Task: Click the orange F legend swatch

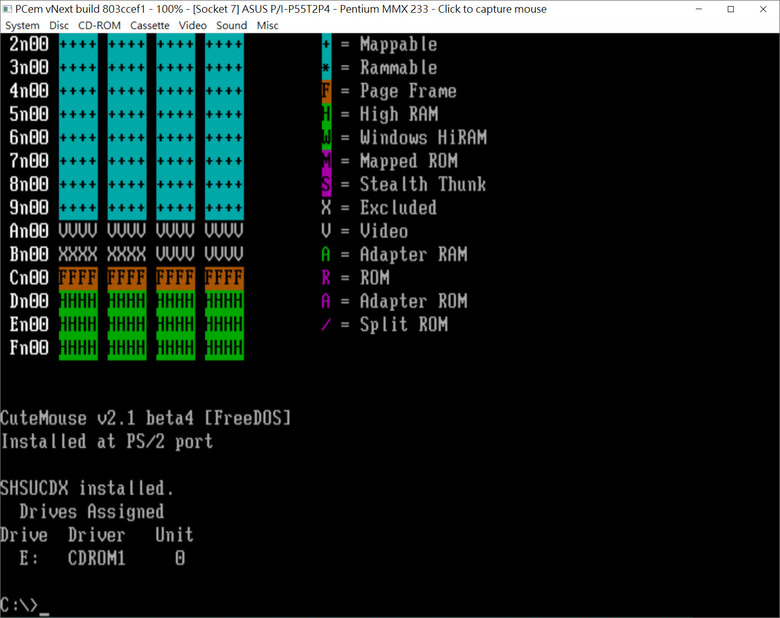Action: pyautogui.click(x=326, y=91)
